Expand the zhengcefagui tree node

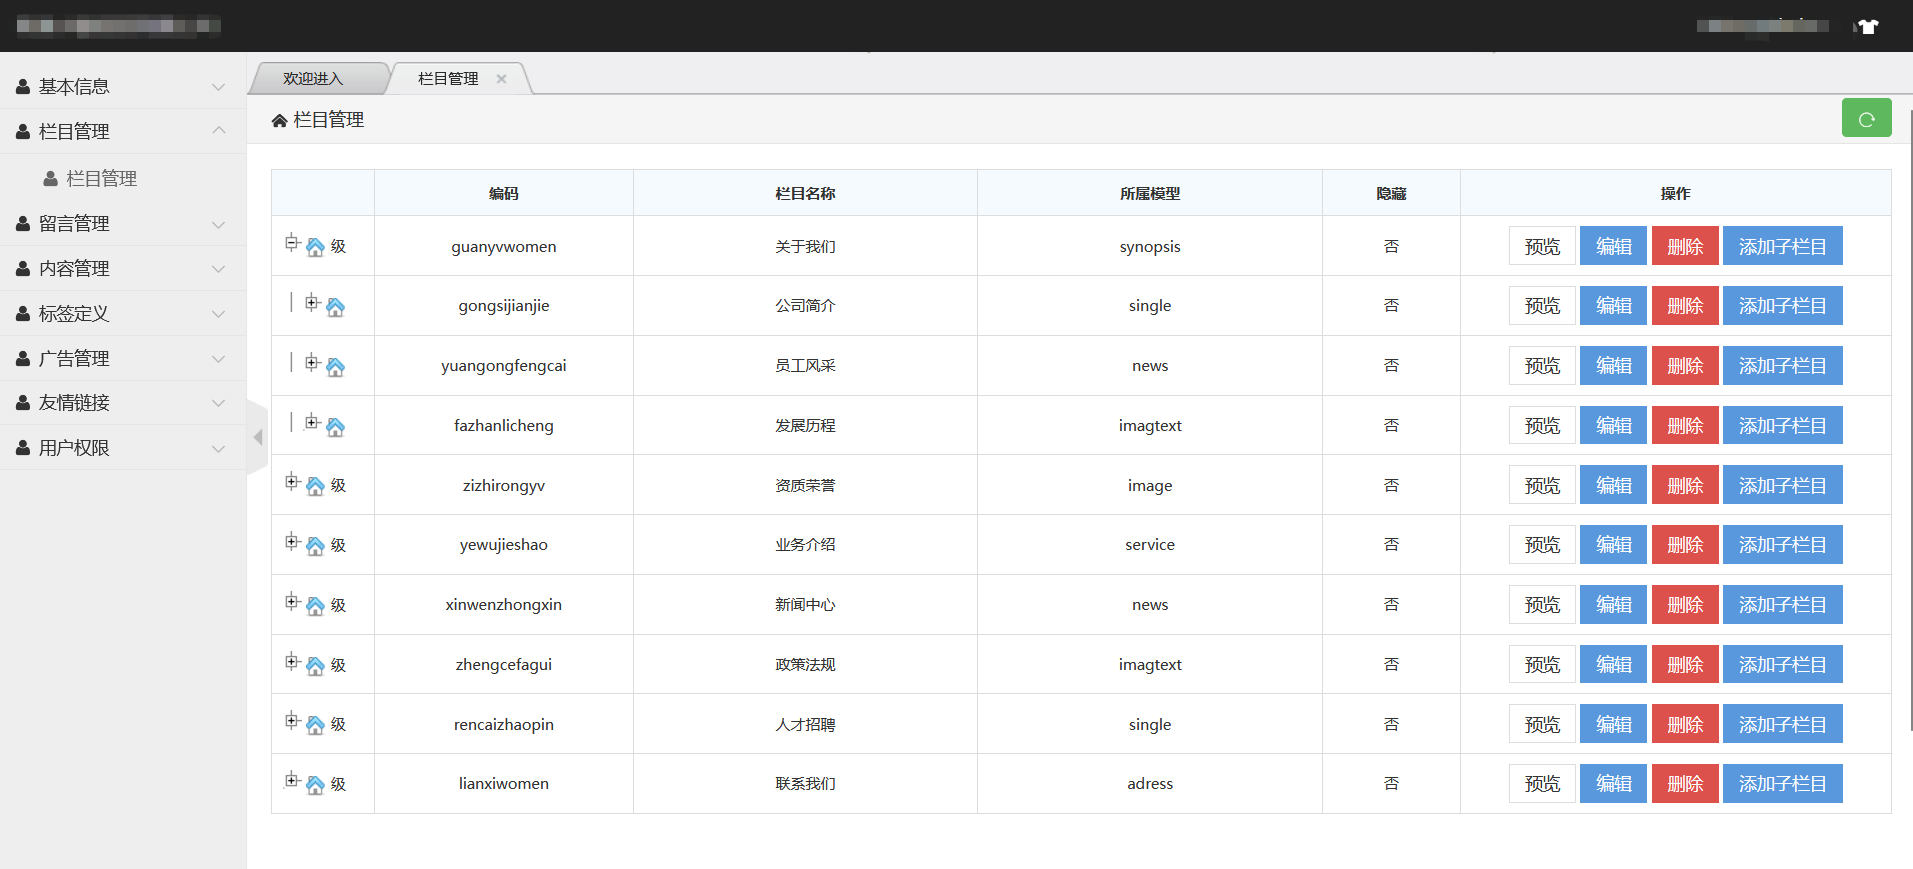pyautogui.click(x=292, y=661)
